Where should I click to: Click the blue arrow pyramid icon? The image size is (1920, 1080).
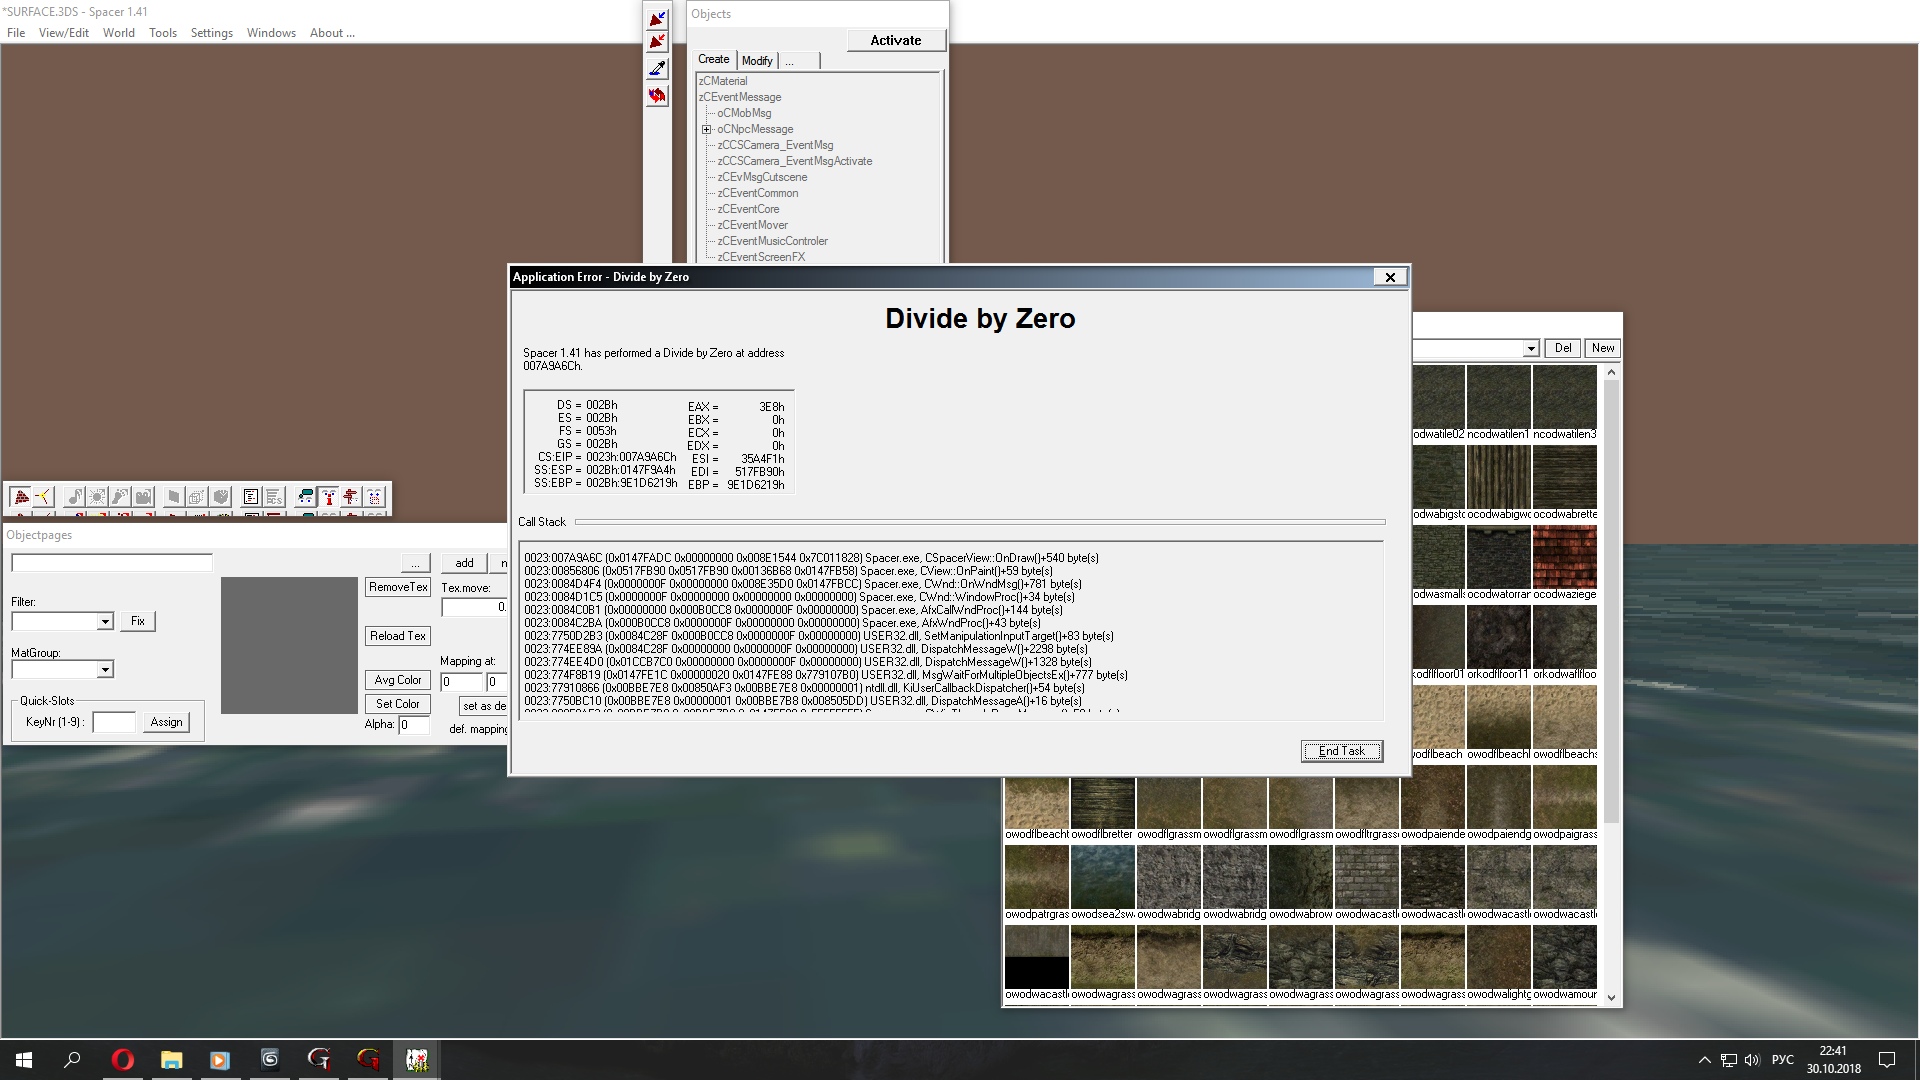tap(657, 19)
